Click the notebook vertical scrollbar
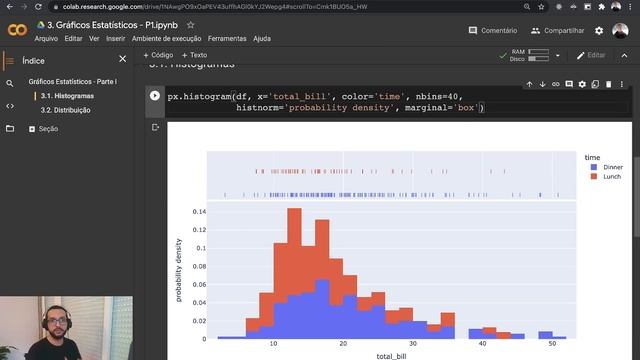Viewport: 640px width, 360px height. [637, 196]
